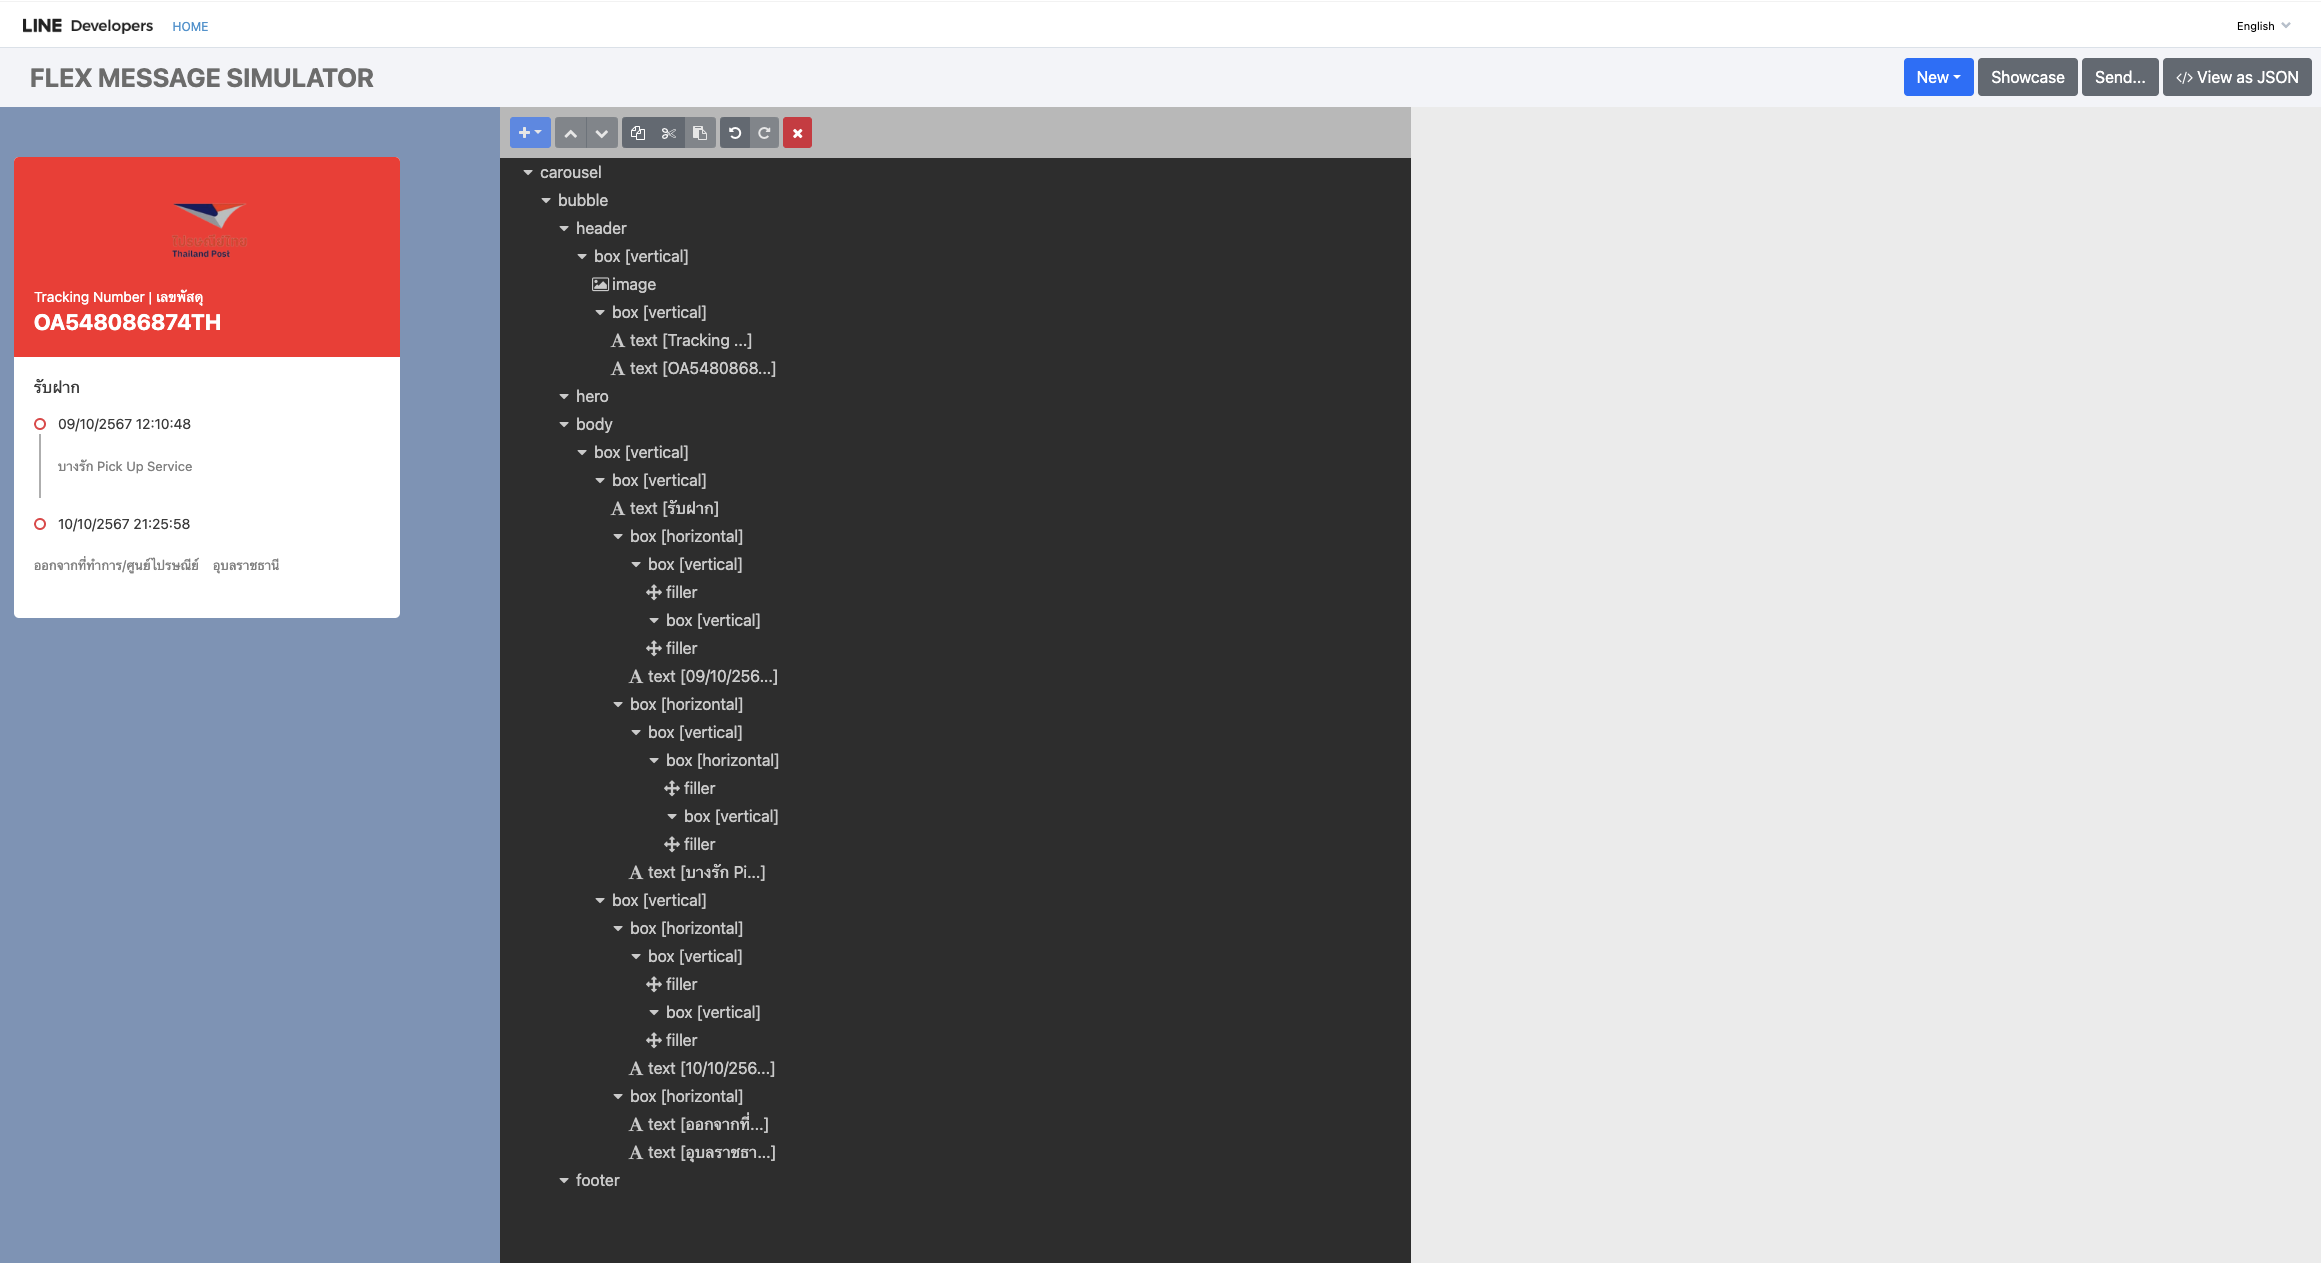The height and width of the screenshot is (1263, 2321).
Task: Select text [บางรัก Pi...] node
Action: pyautogui.click(x=706, y=872)
